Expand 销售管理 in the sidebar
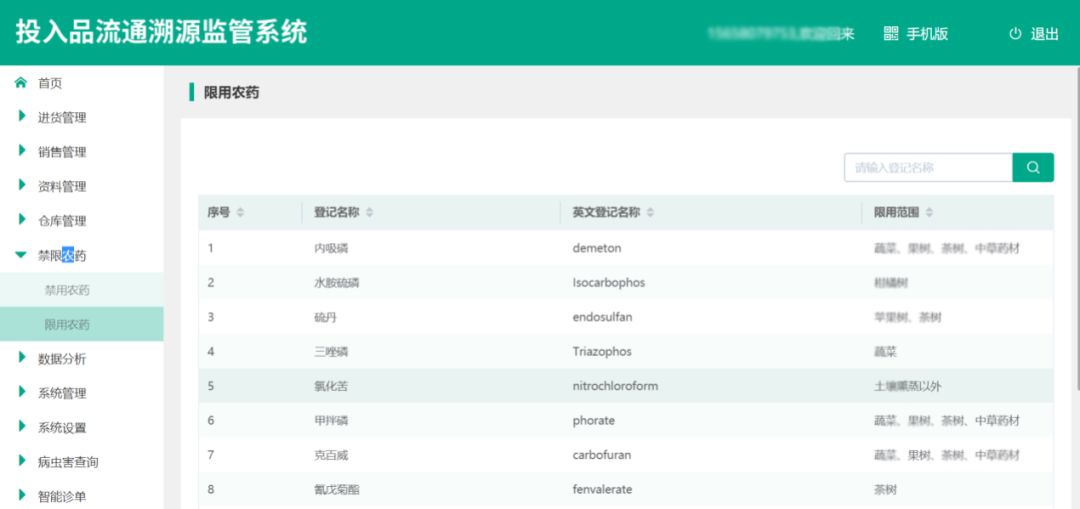 coord(62,152)
